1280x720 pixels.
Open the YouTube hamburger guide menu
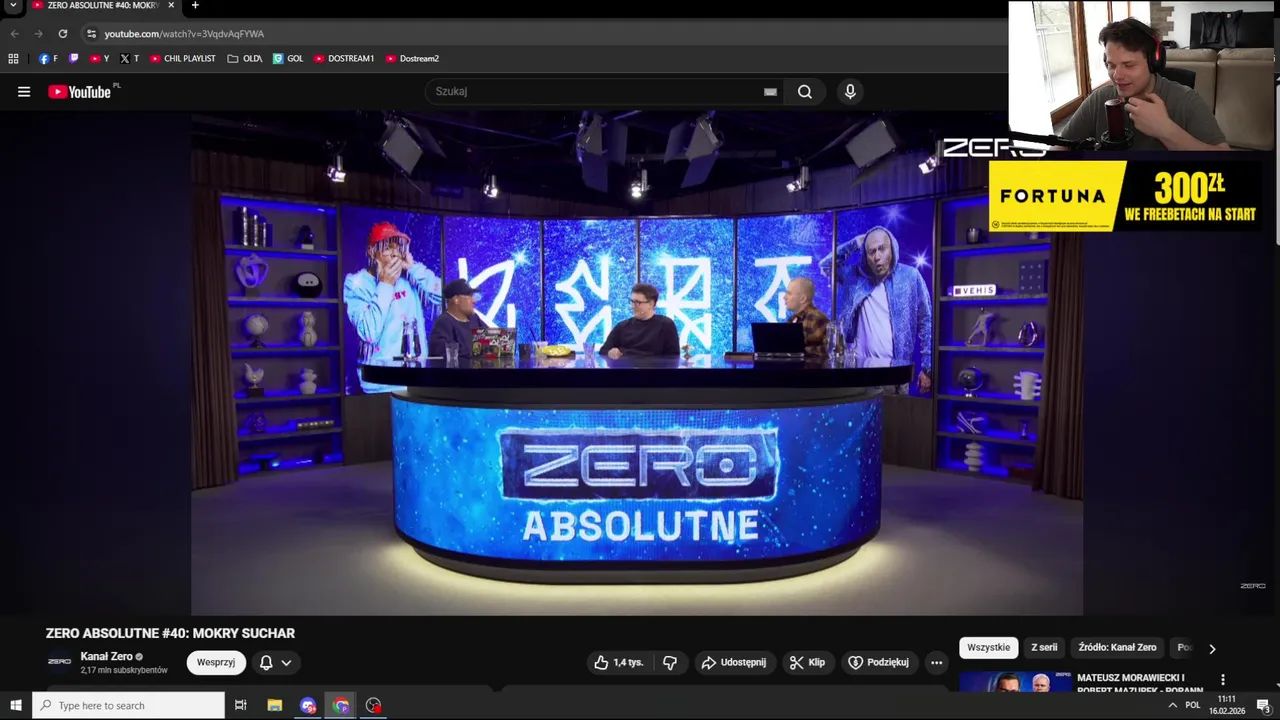24,92
